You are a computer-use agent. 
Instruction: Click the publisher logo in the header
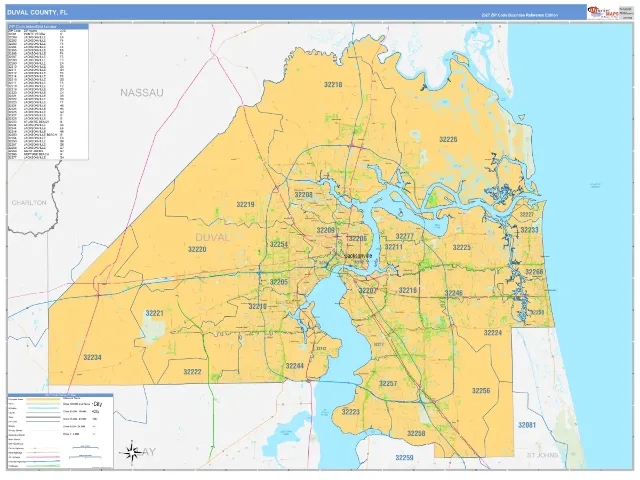[x=603, y=12]
